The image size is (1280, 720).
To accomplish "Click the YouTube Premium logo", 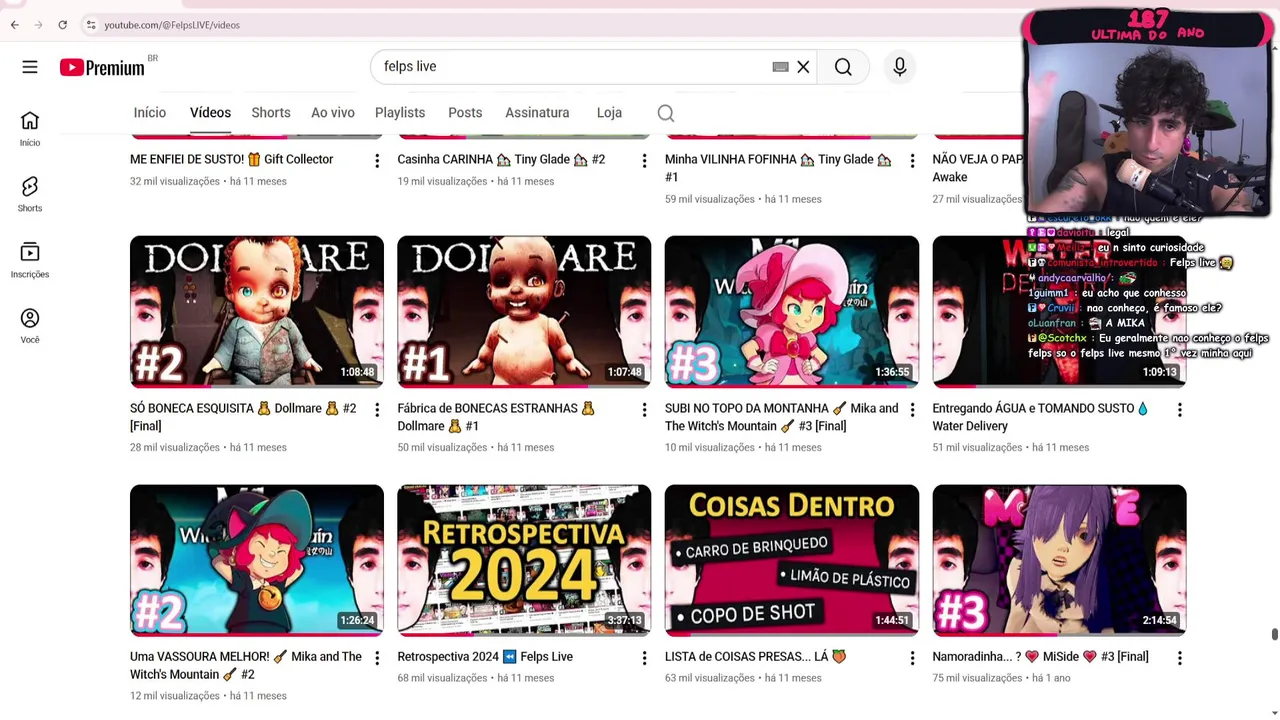I will pos(102,67).
